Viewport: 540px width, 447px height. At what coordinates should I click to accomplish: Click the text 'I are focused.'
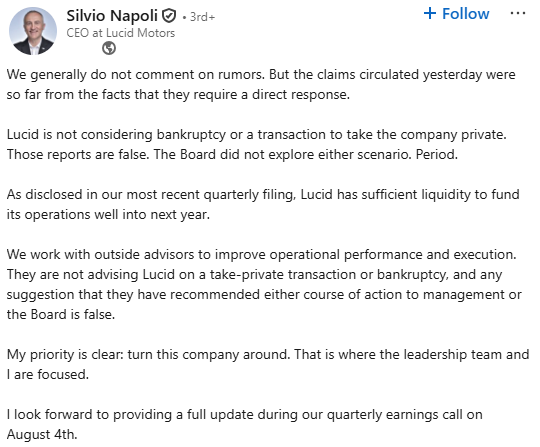[48, 374]
